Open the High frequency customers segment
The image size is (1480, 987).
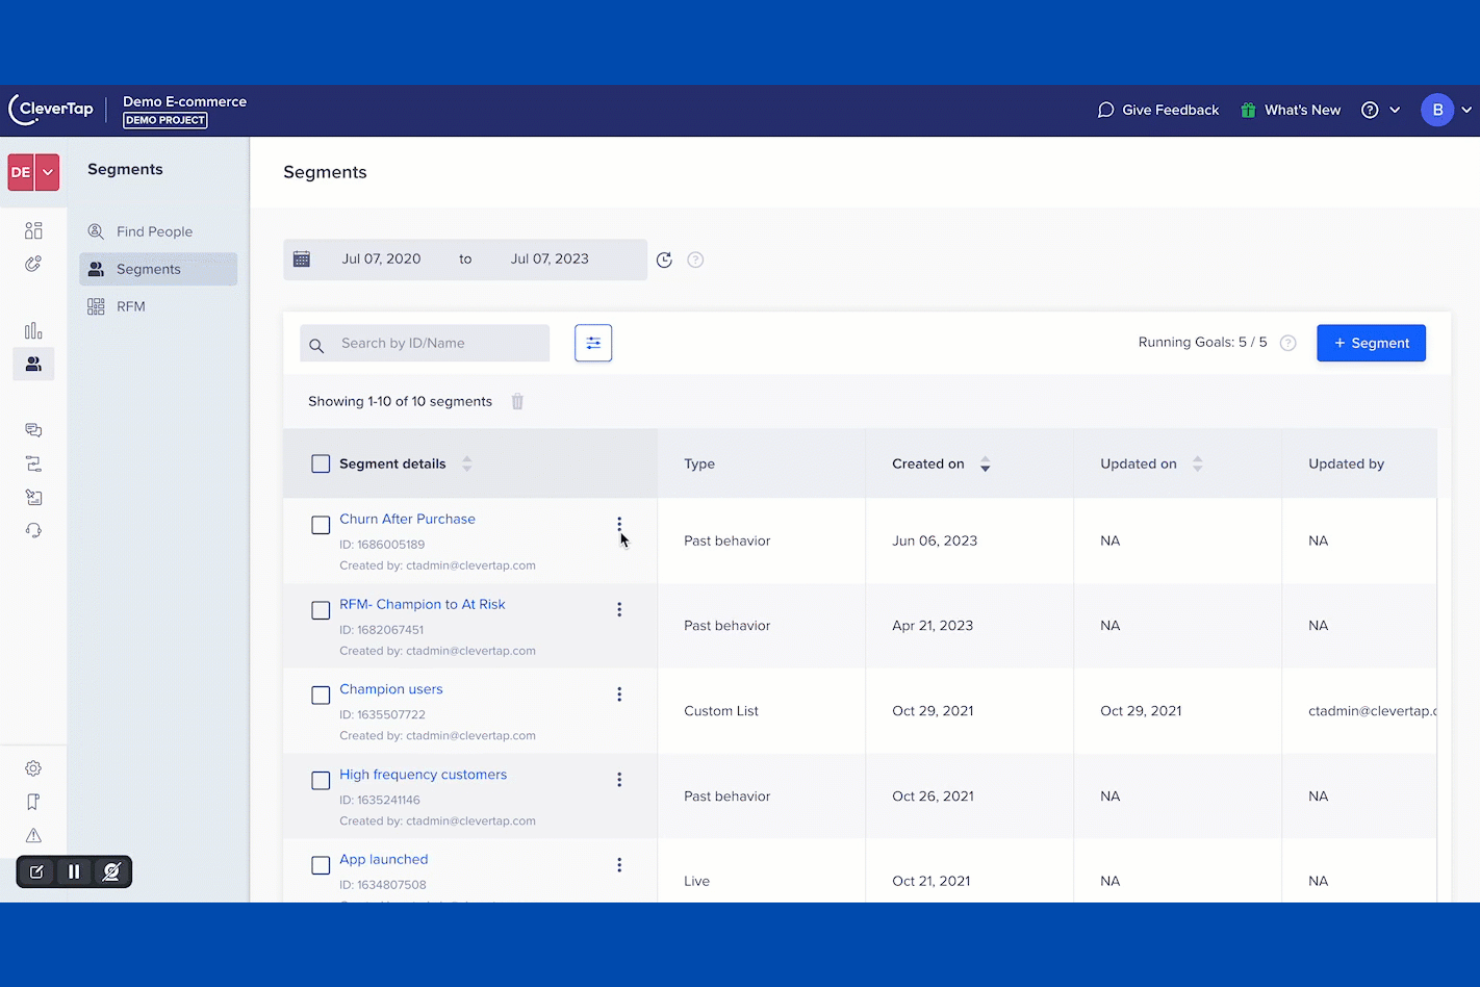coord(423,775)
